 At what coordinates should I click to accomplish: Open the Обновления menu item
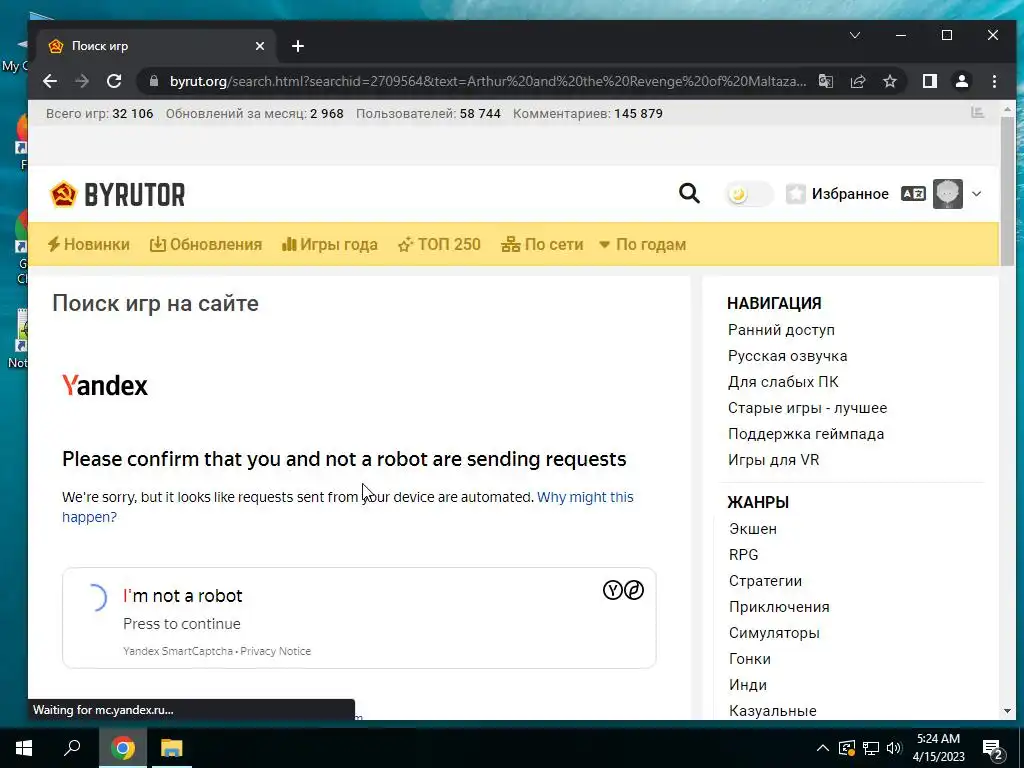pos(206,244)
